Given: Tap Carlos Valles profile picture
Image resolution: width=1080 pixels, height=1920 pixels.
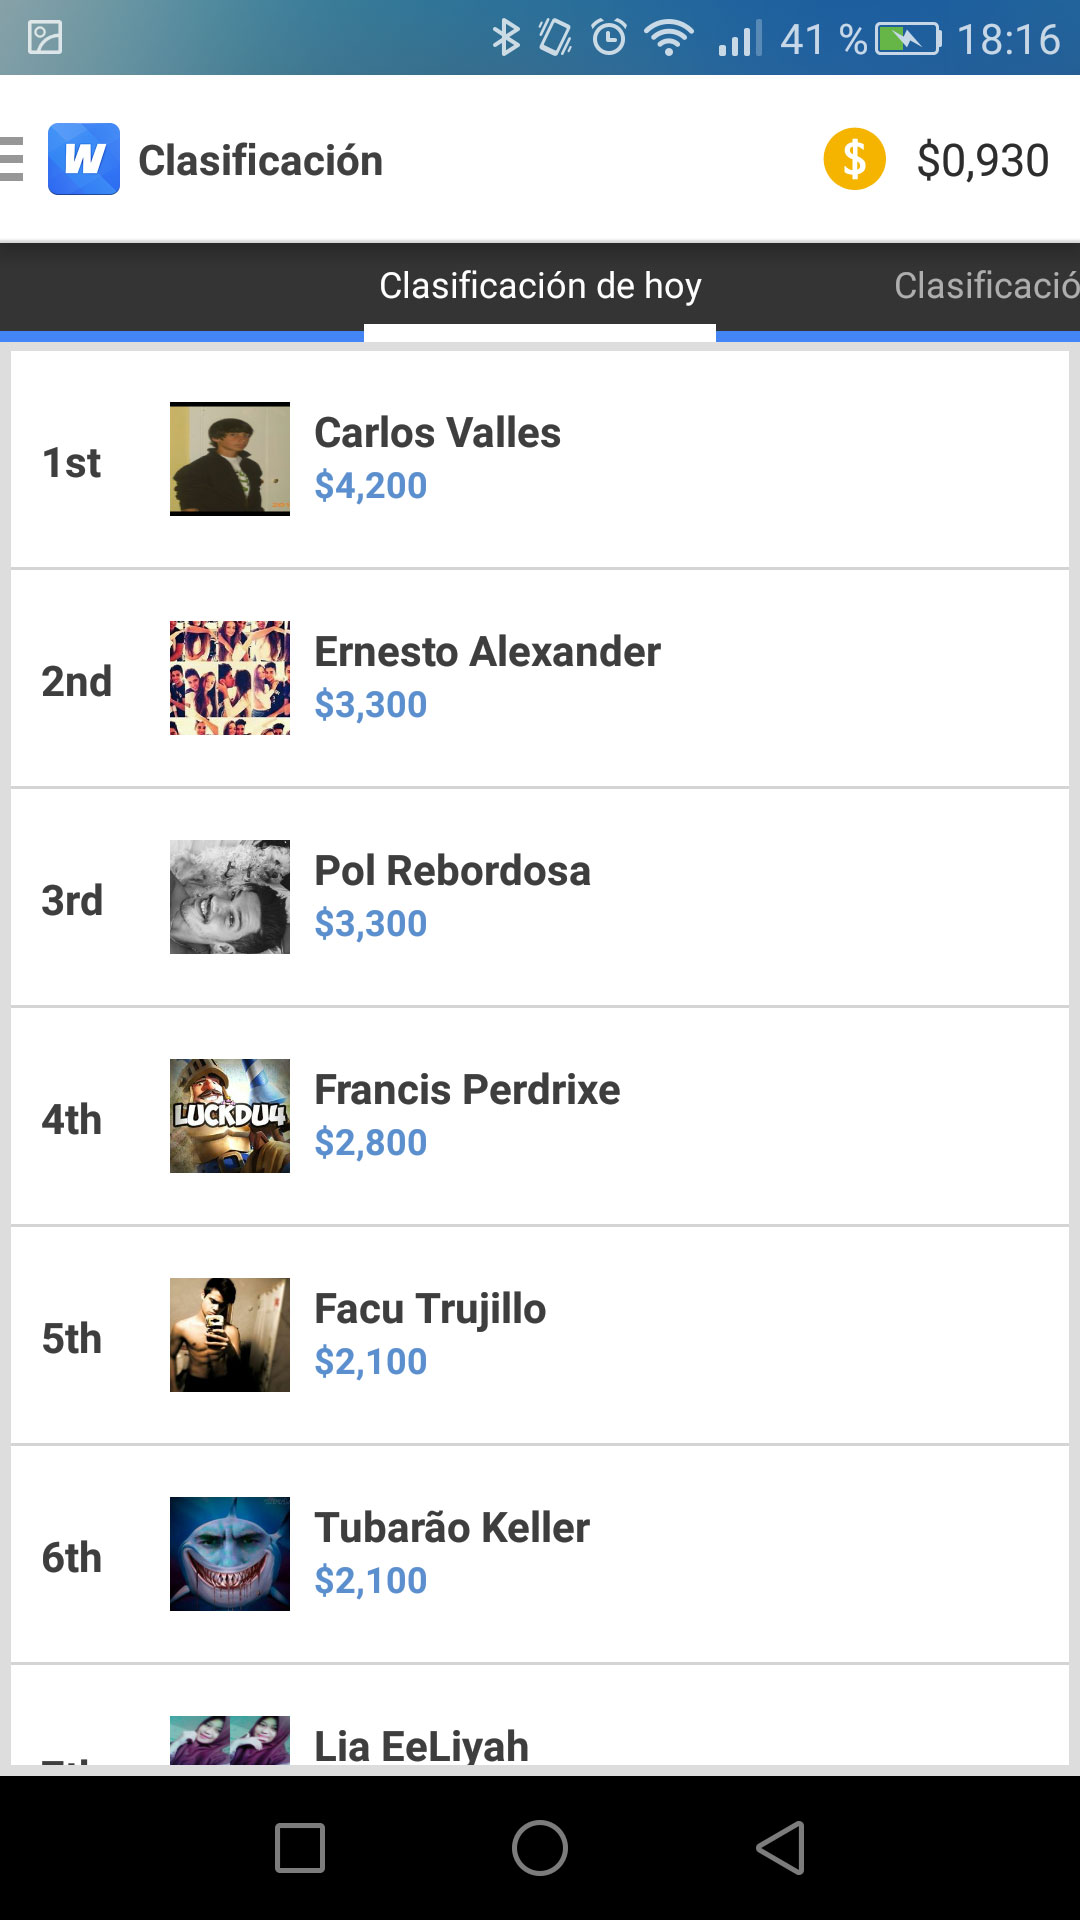Looking at the screenshot, I should click(230, 459).
